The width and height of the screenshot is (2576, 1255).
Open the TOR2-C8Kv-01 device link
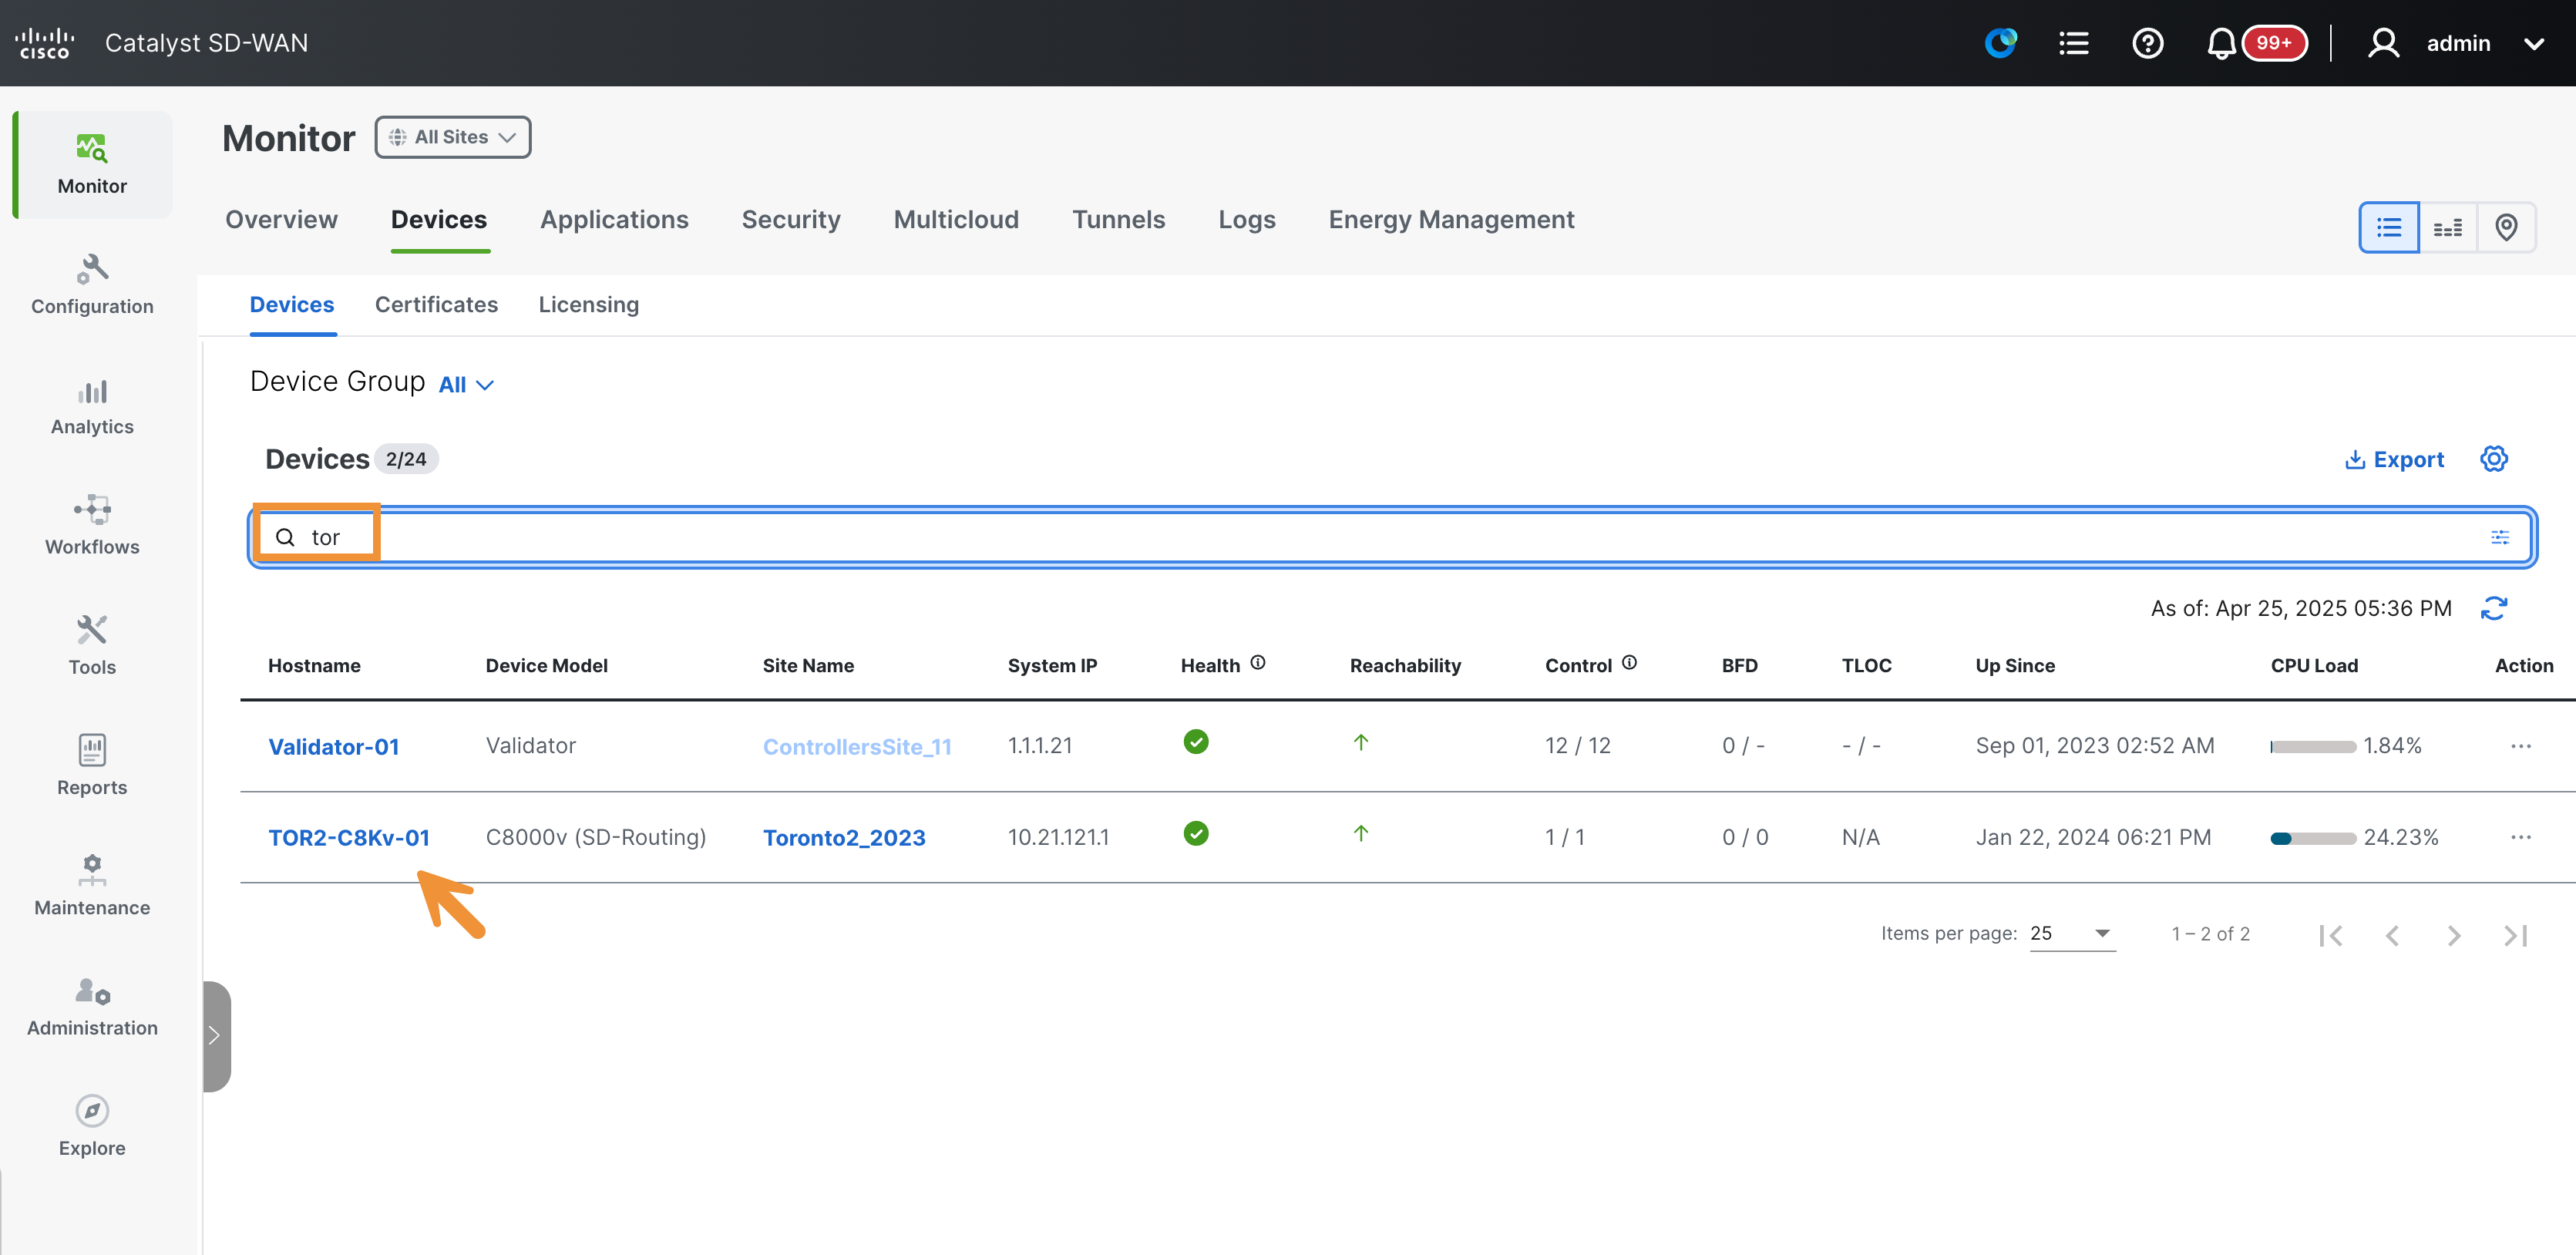[348, 837]
